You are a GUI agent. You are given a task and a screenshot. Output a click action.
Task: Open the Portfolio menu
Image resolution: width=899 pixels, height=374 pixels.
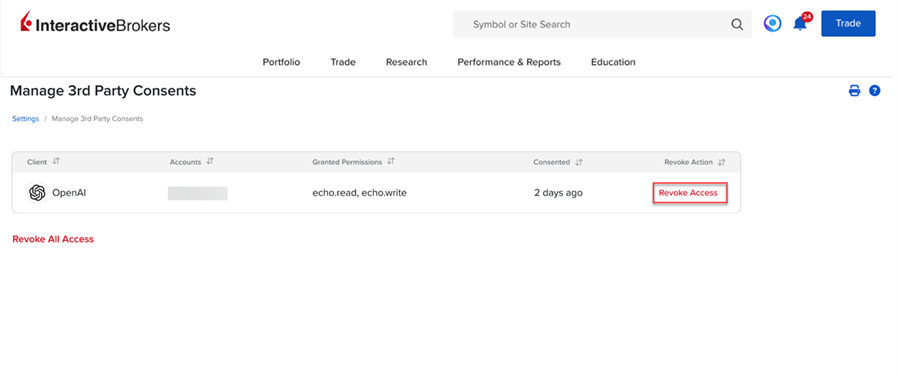click(281, 62)
